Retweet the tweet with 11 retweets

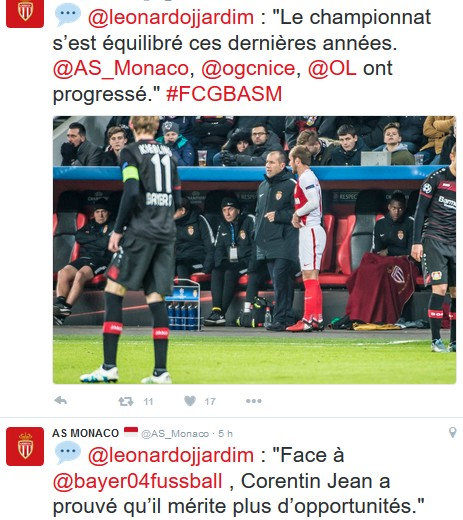[126, 401]
